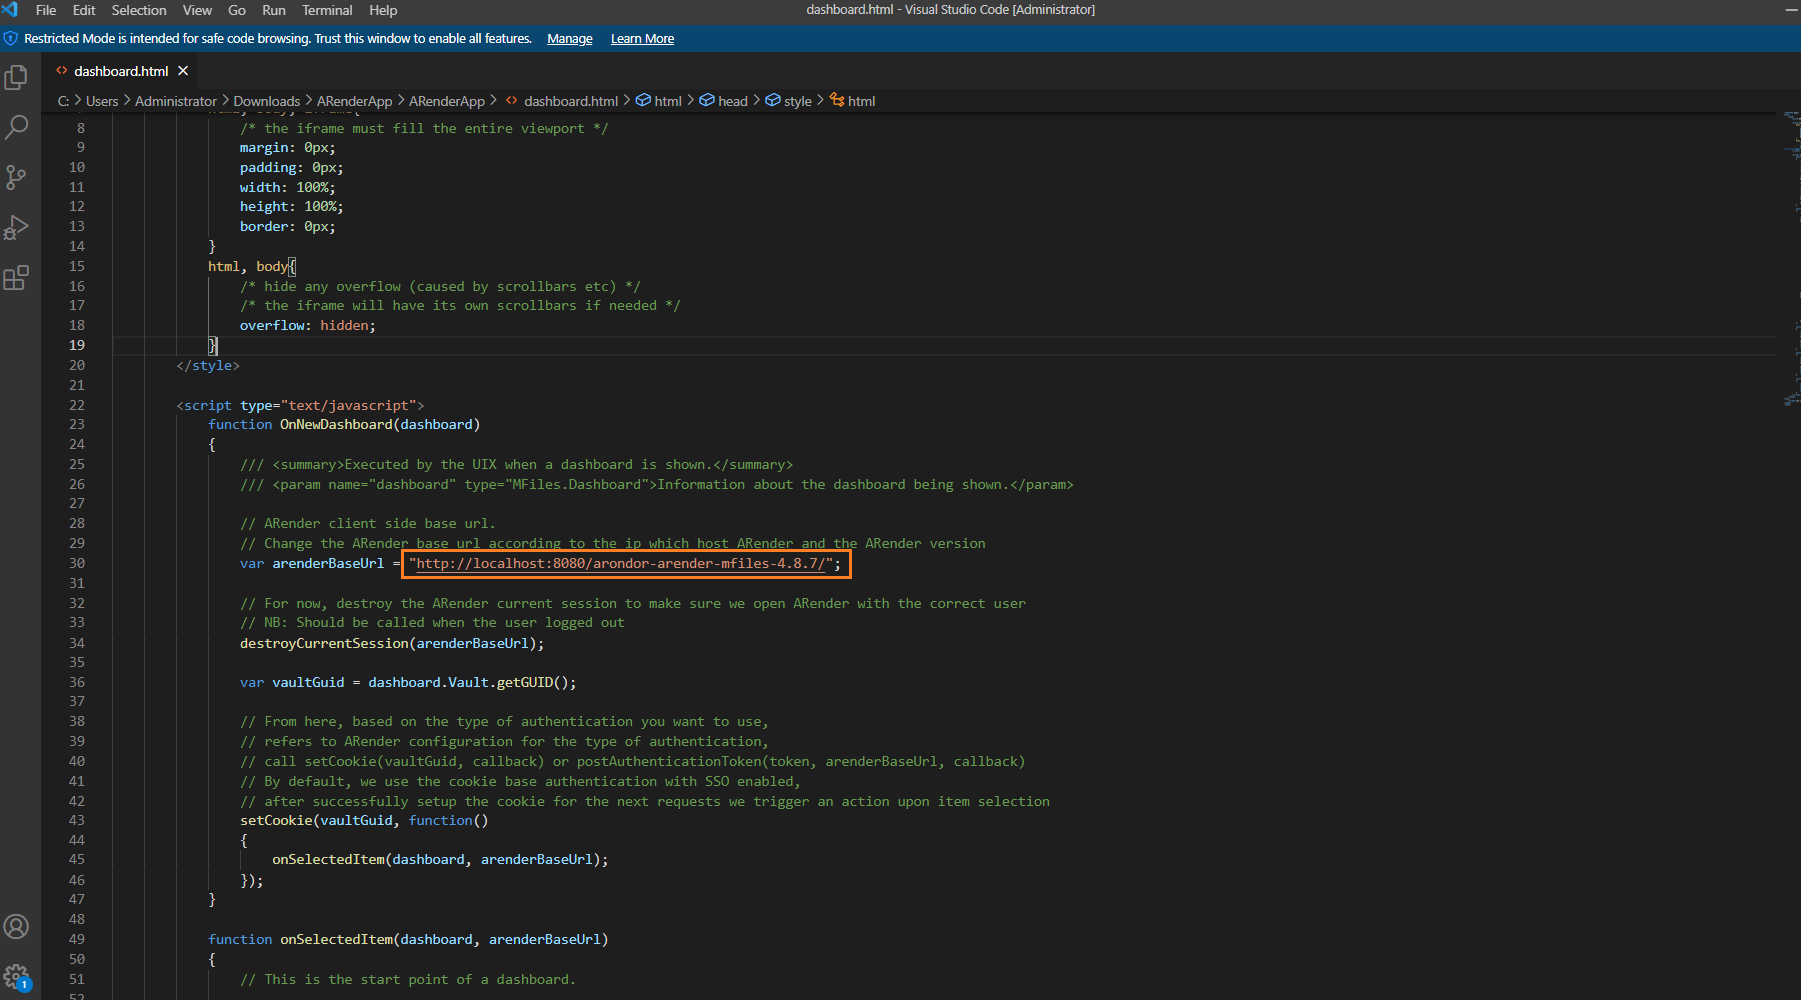Open the Selection menu
This screenshot has height=1000, width=1801.
pos(139,10)
